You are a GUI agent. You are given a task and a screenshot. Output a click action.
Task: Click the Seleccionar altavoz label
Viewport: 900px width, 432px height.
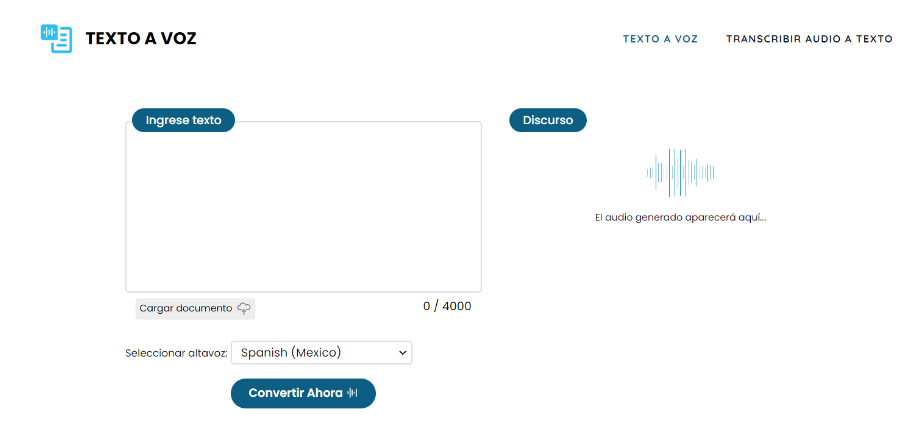[176, 353]
